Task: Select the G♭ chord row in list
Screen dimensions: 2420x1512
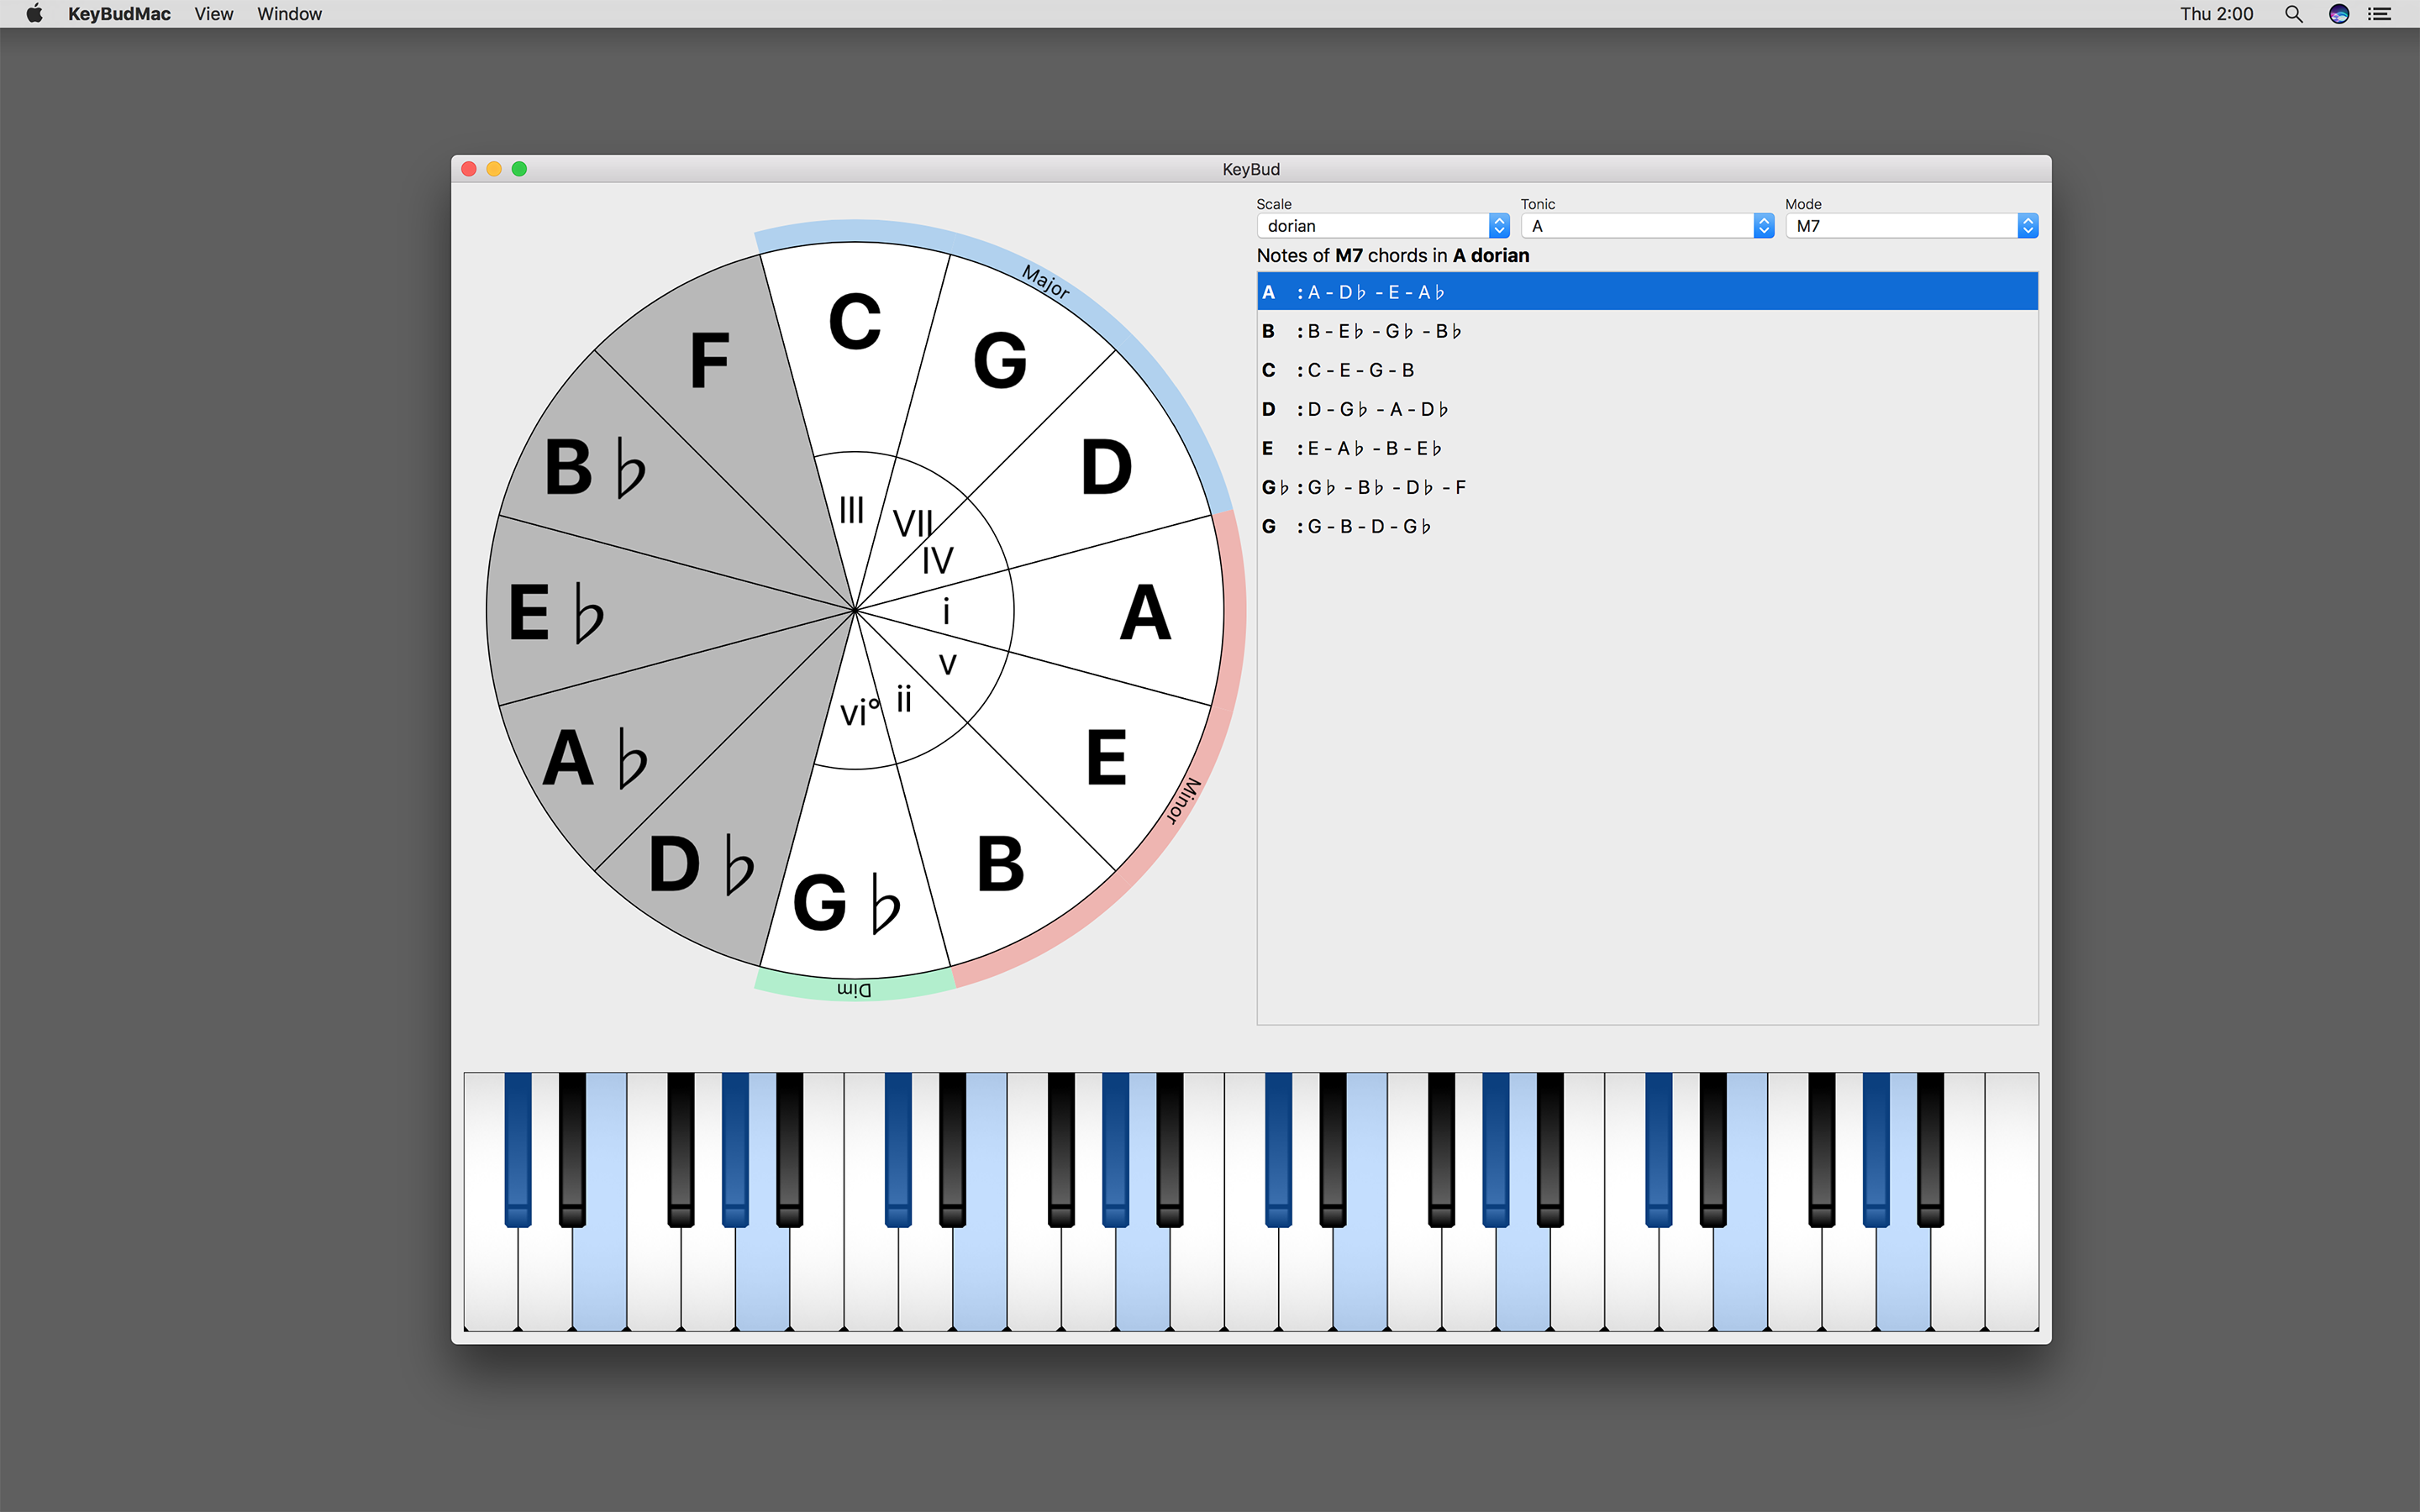Action: pyautogui.click(x=1646, y=487)
